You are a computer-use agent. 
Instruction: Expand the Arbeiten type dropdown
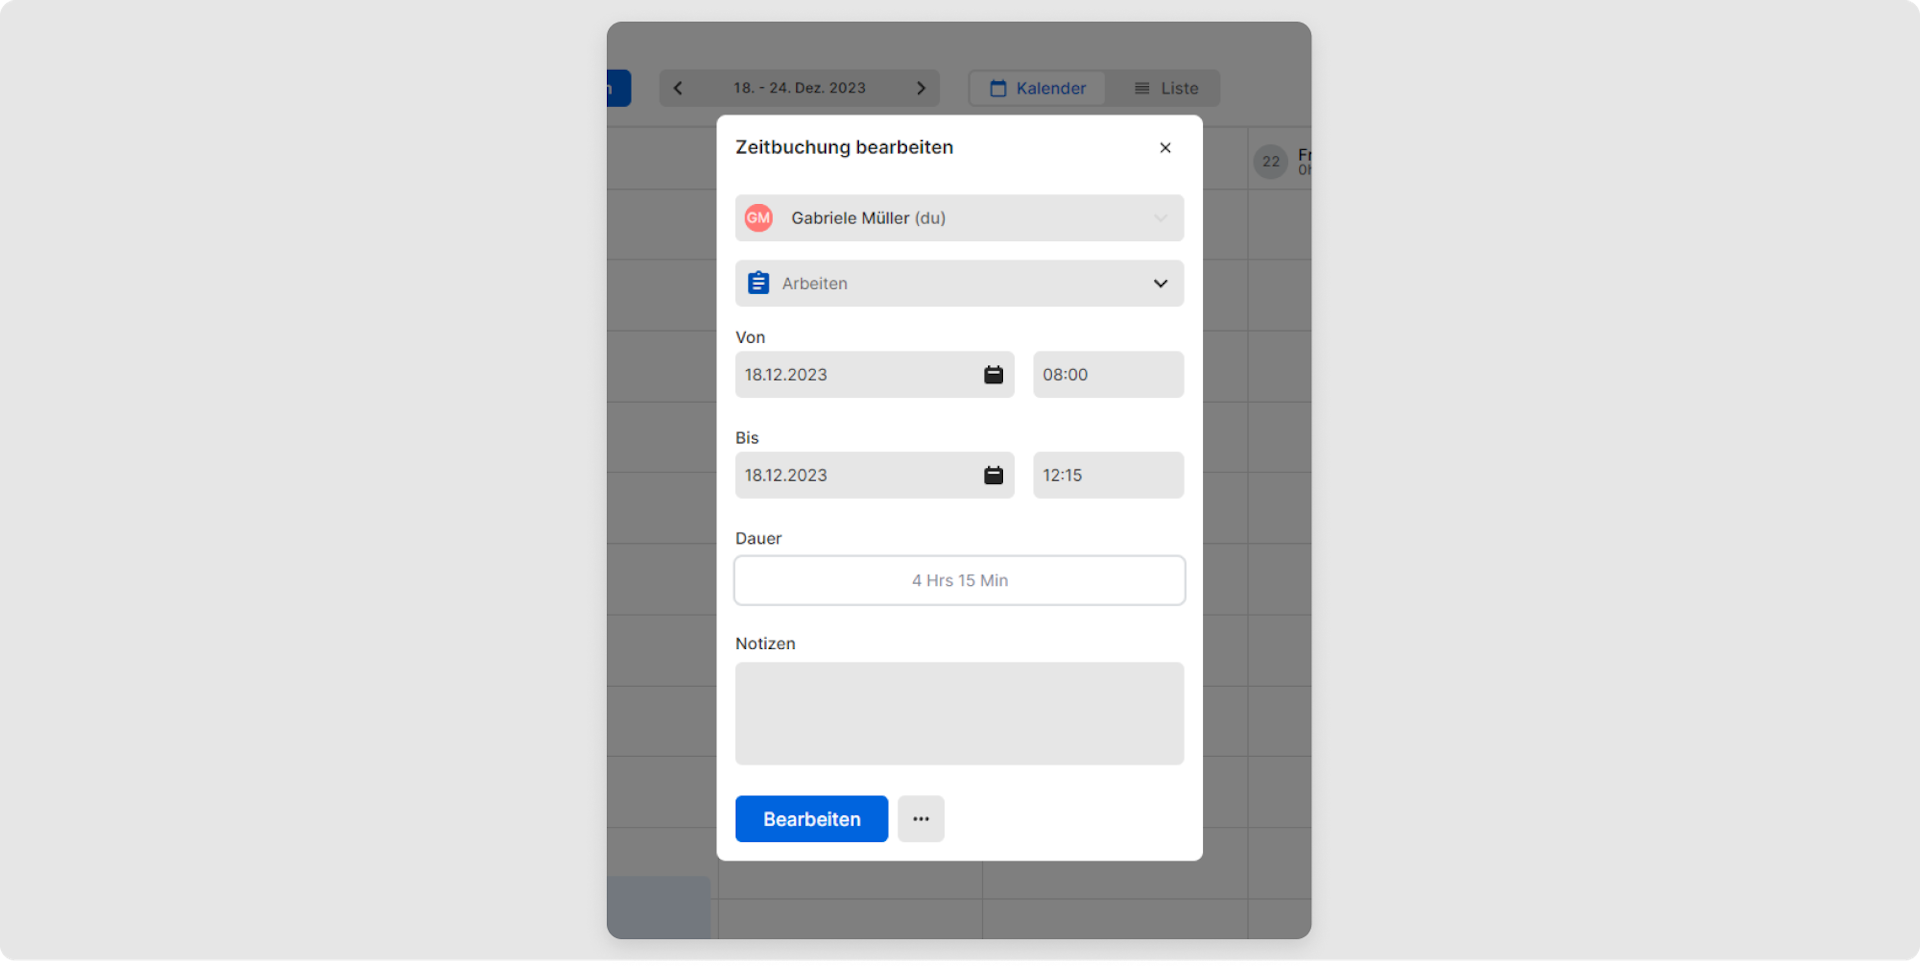coord(959,284)
